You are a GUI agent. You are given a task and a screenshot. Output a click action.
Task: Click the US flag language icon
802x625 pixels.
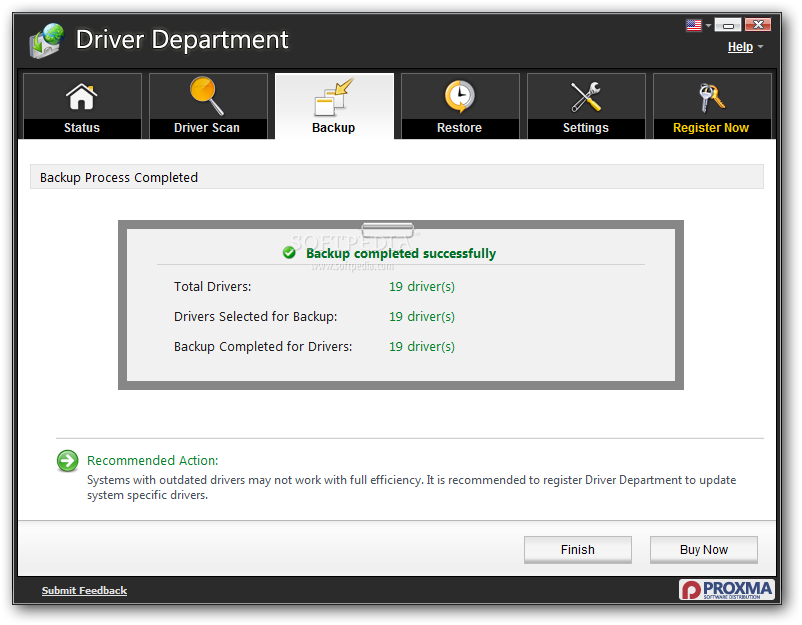coord(694,25)
